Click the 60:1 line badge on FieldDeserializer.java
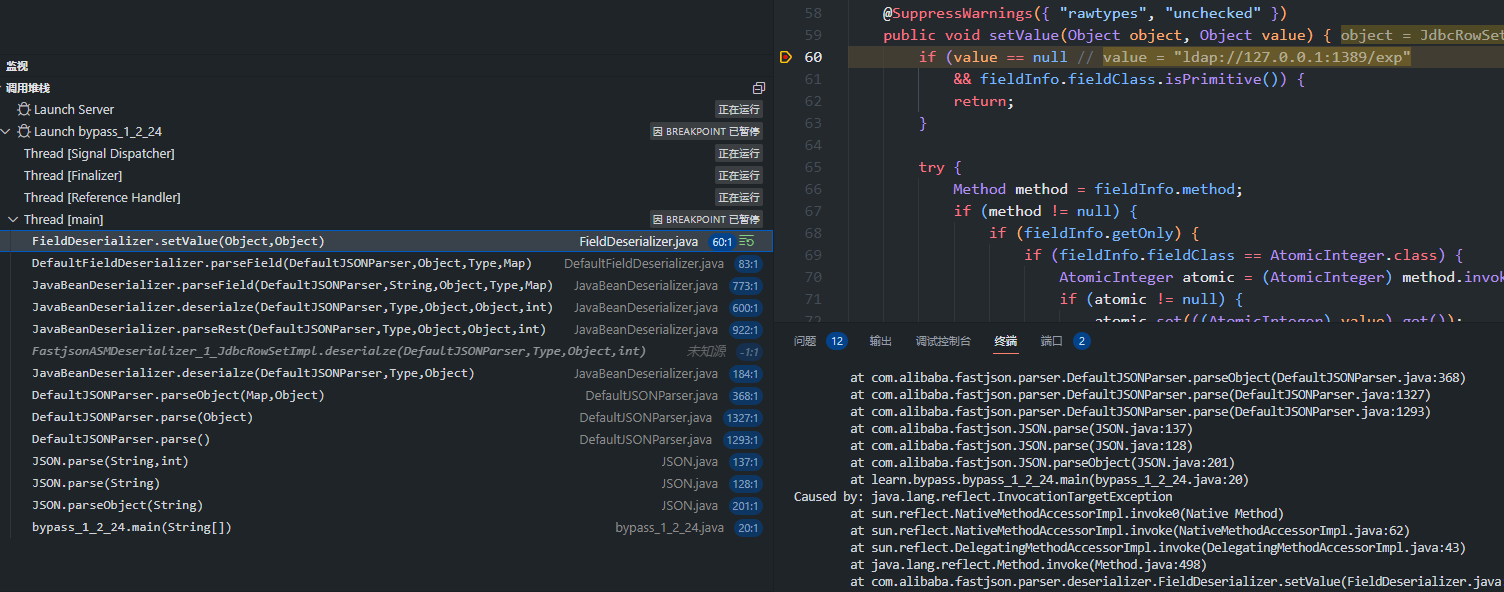Screen dimensions: 1504x592 click(721, 242)
